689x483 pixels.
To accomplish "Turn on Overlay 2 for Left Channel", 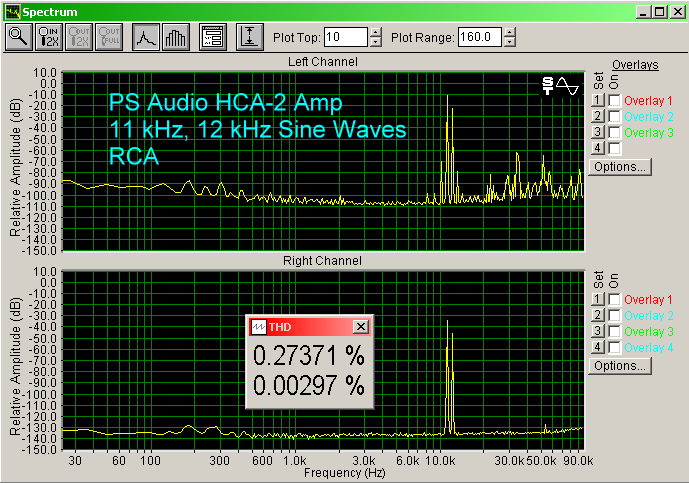I will [x=614, y=117].
